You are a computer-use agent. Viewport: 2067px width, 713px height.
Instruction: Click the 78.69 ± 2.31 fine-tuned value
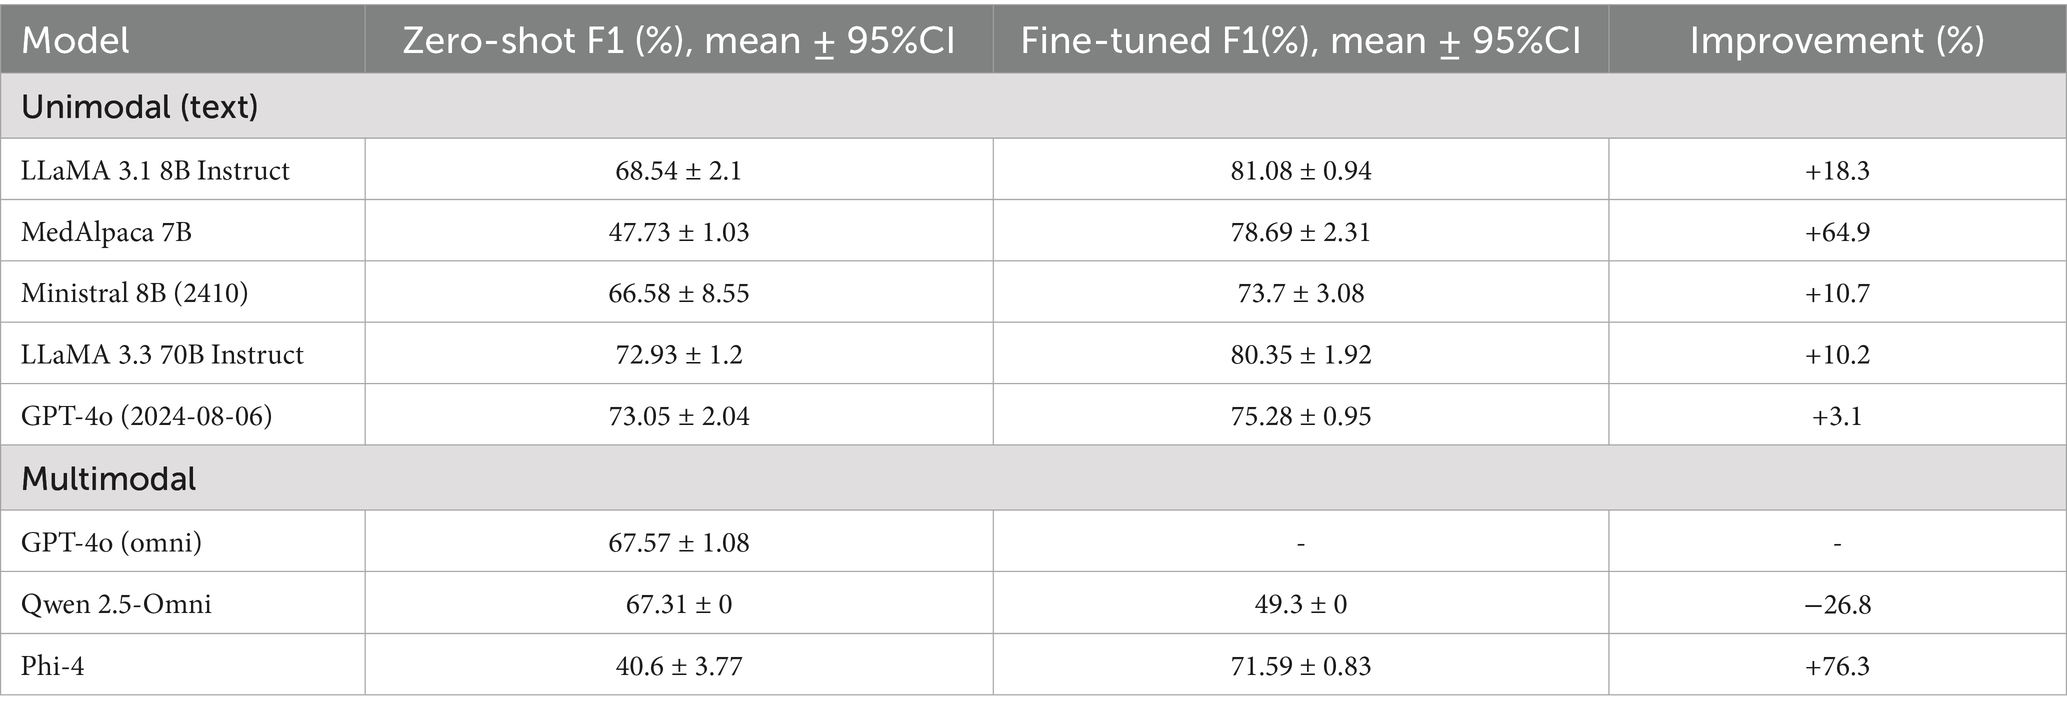point(1300,233)
